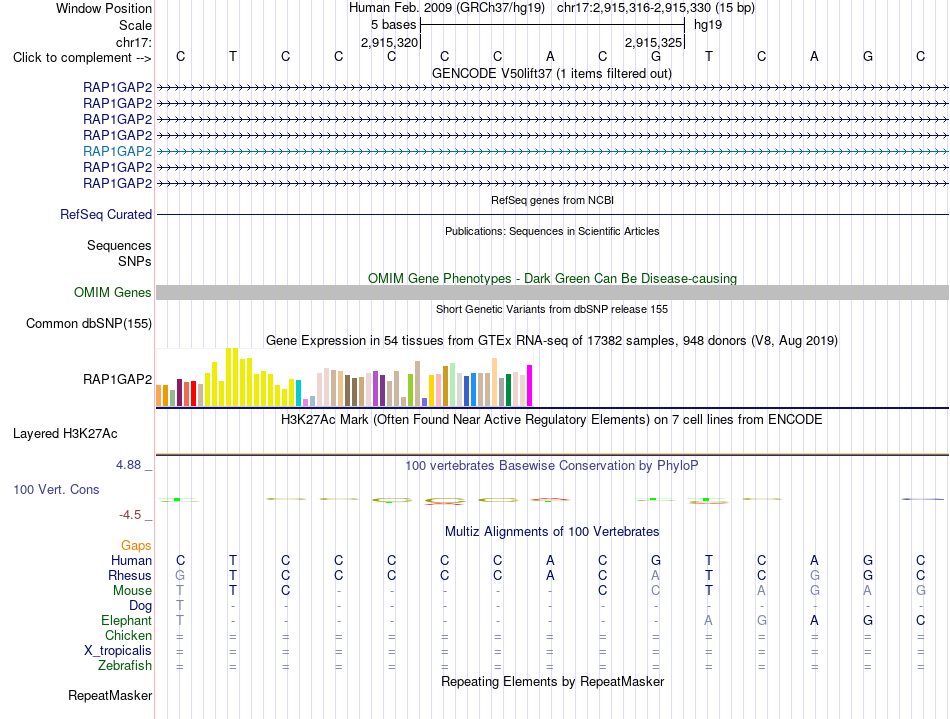The height and width of the screenshot is (719, 950).
Task: Click the RepeatMasker track label
Action: [110, 695]
